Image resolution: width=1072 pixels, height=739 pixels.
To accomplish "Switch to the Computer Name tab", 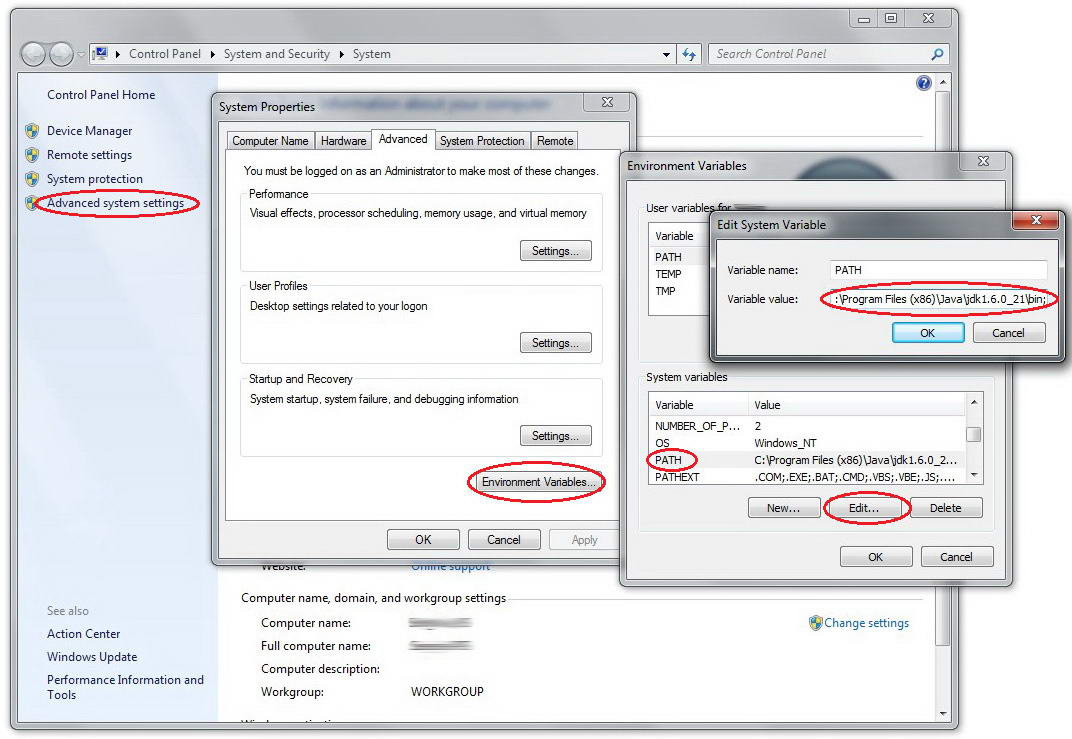I will (270, 141).
